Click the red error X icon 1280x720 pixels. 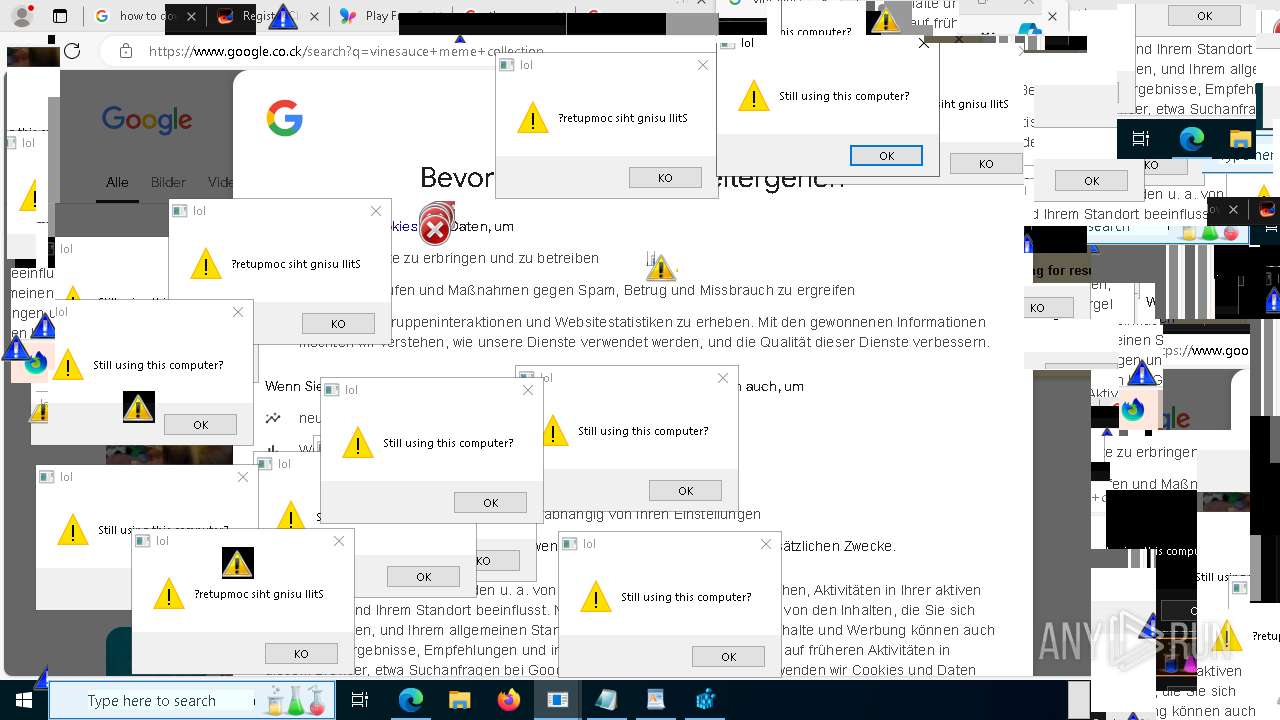pyautogui.click(x=435, y=228)
